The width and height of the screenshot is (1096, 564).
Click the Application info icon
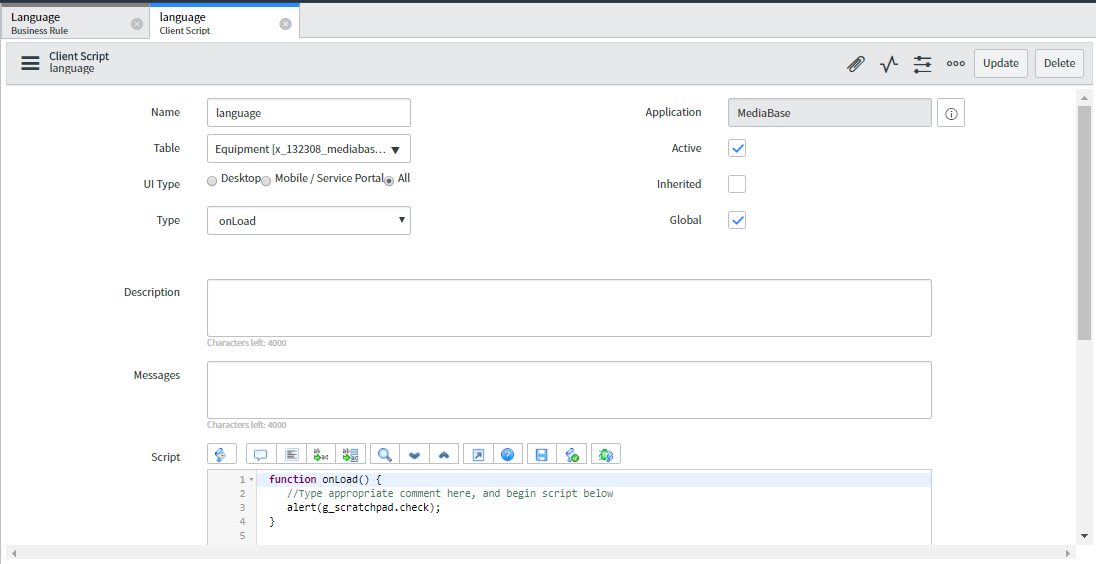[951, 113]
